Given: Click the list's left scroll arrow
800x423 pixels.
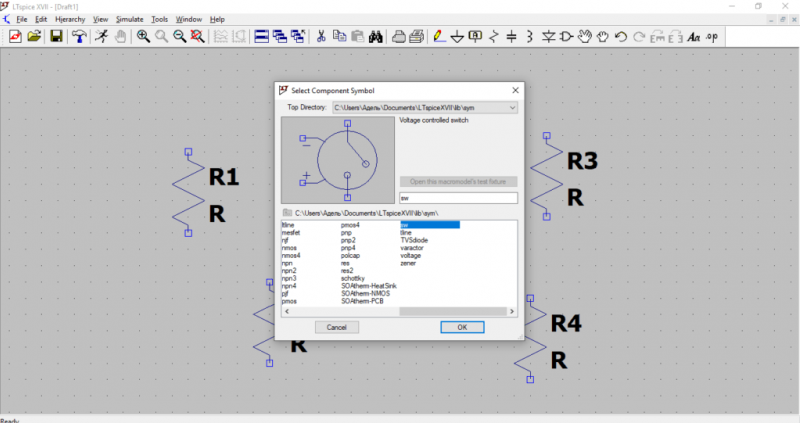Looking at the screenshot, I should (x=287, y=311).
